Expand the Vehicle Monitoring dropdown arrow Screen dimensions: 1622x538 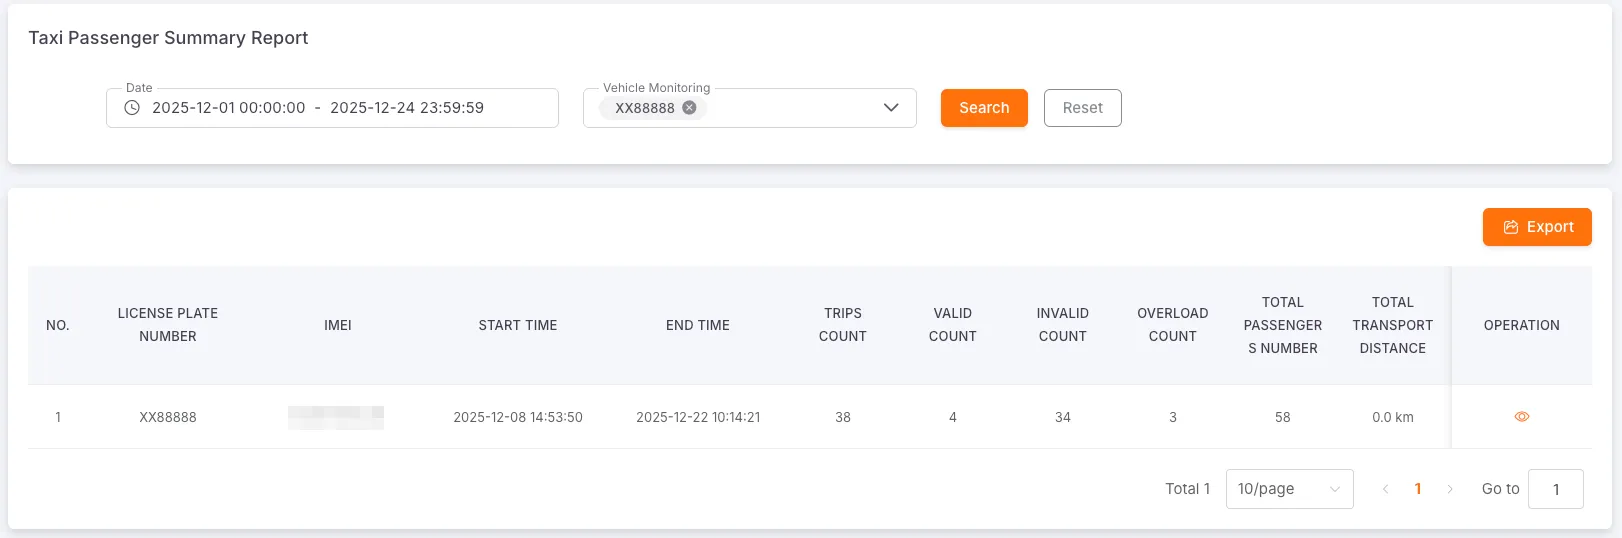tap(891, 108)
